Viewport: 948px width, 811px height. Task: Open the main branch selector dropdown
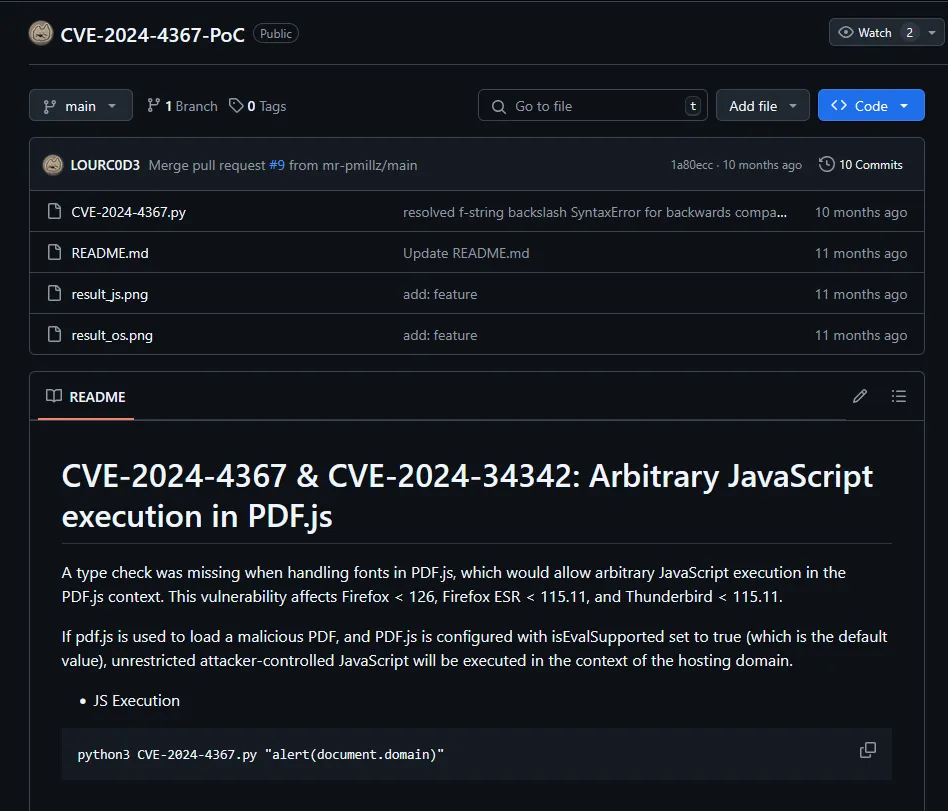80,106
